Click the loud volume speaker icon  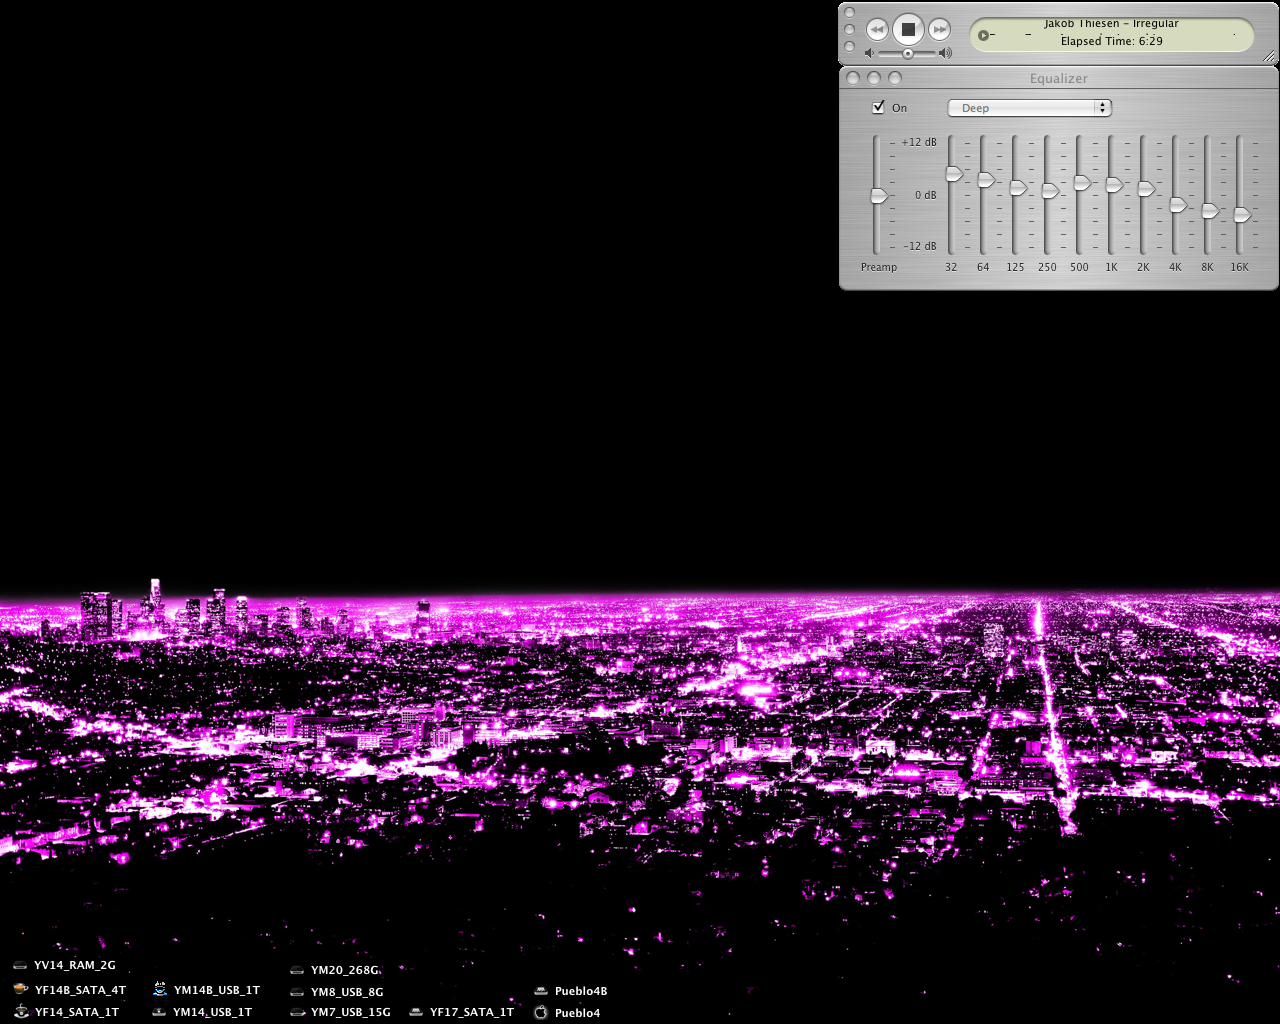945,53
